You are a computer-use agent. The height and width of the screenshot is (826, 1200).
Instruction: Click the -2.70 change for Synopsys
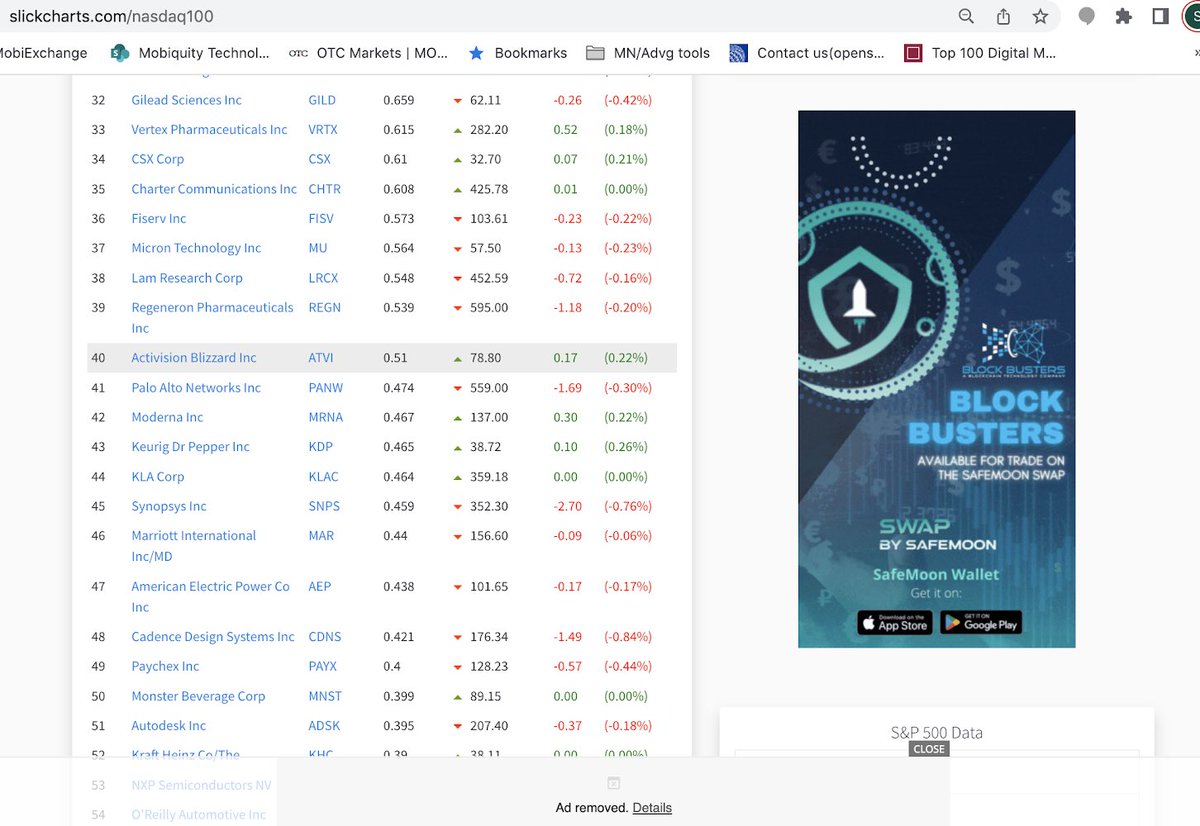pos(568,507)
